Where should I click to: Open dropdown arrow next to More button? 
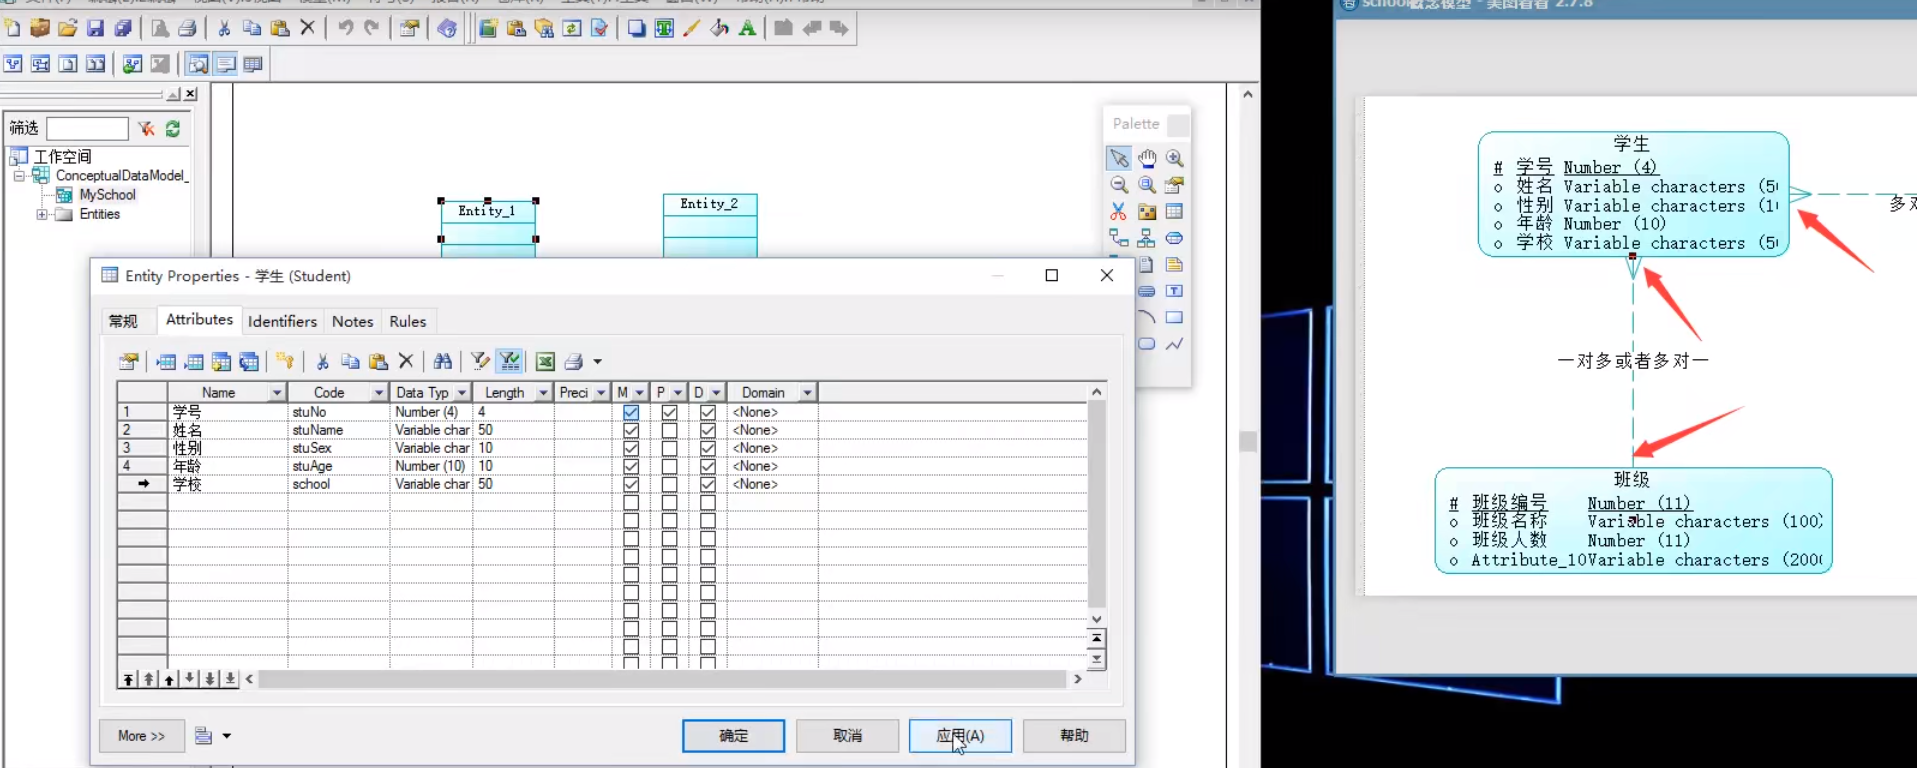227,736
